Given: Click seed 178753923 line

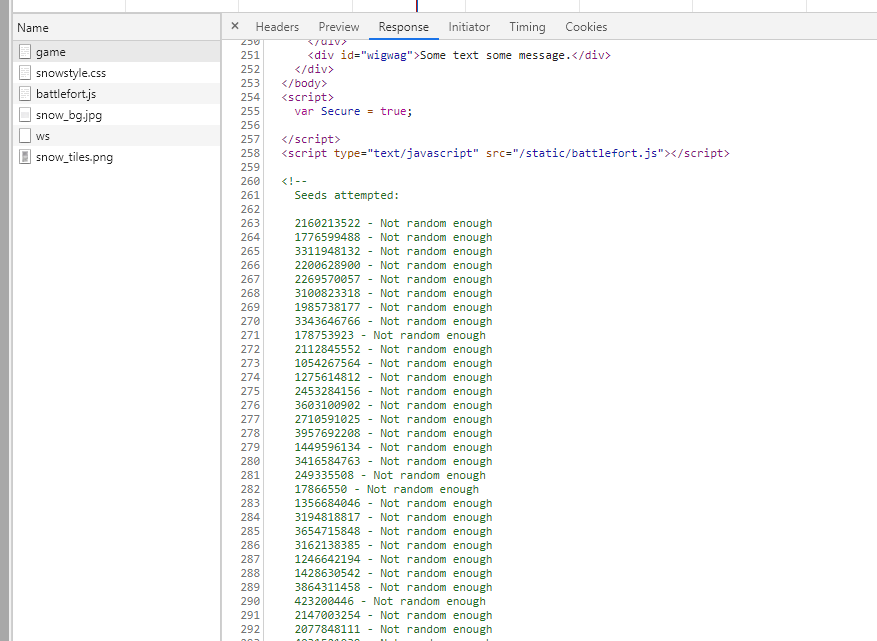Looking at the screenshot, I should (390, 335).
